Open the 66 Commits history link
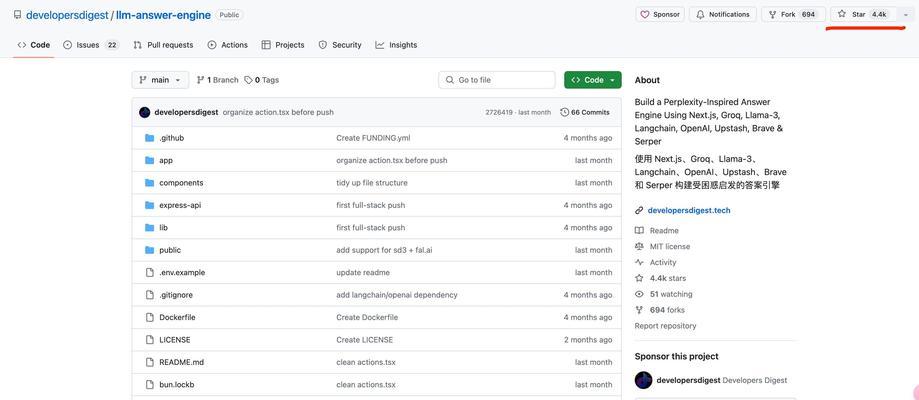 [585, 112]
